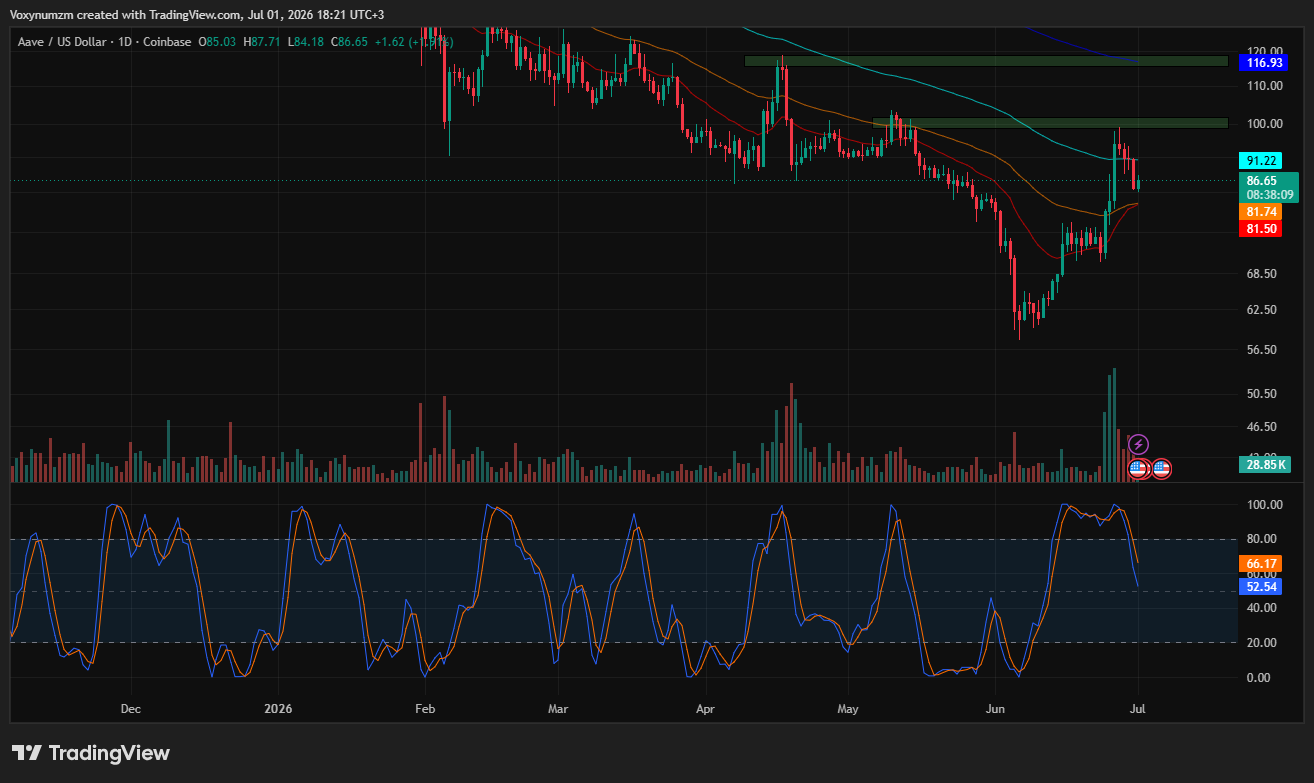Click the 120.00 price axis tick
1314x783 pixels.
1265,51
